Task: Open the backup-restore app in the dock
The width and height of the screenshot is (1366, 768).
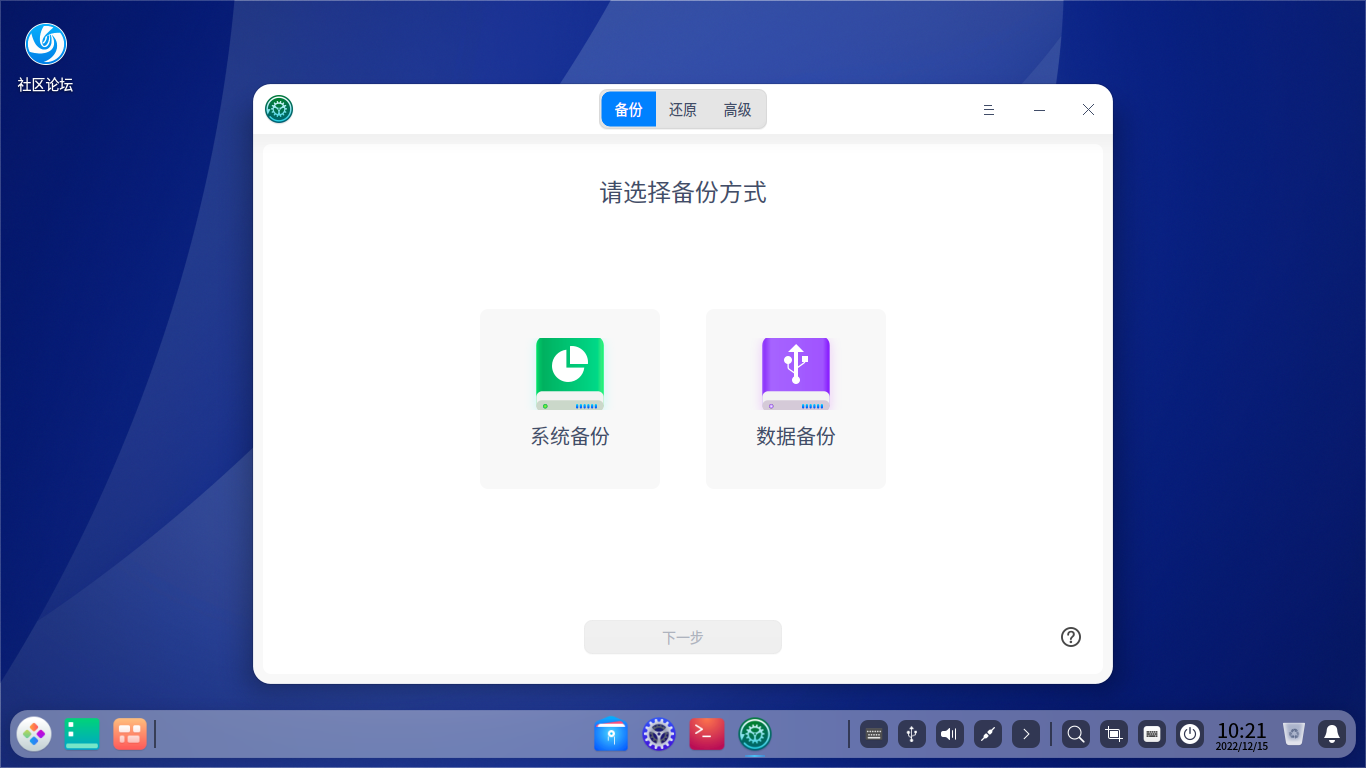Action: click(754, 734)
